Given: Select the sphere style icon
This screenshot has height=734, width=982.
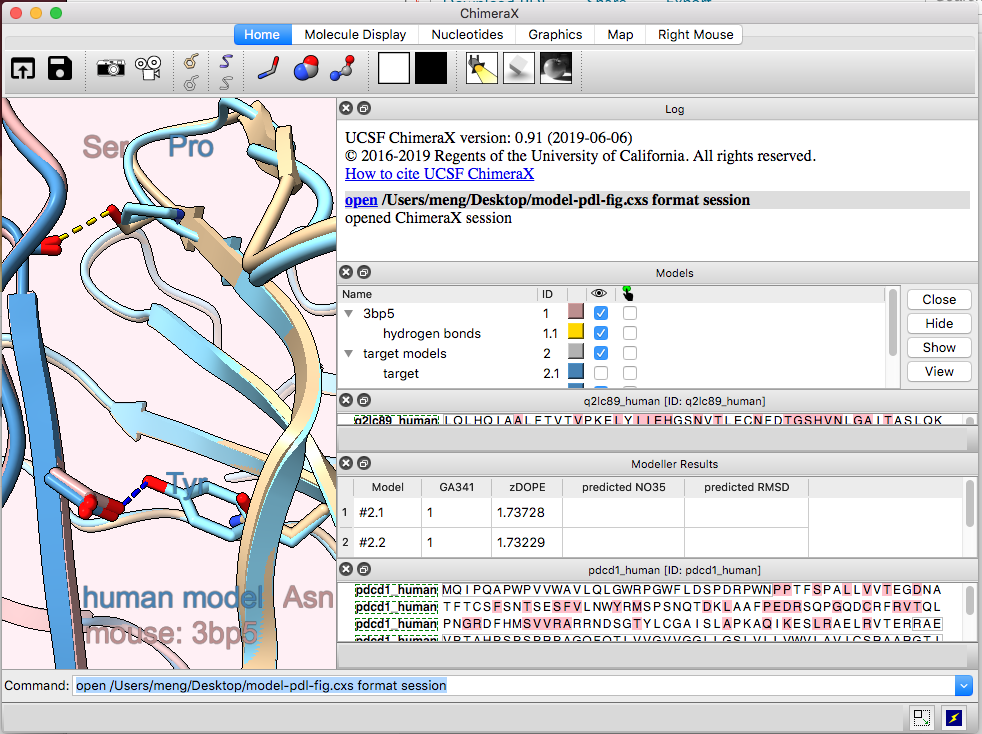Looking at the screenshot, I should [x=305, y=68].
